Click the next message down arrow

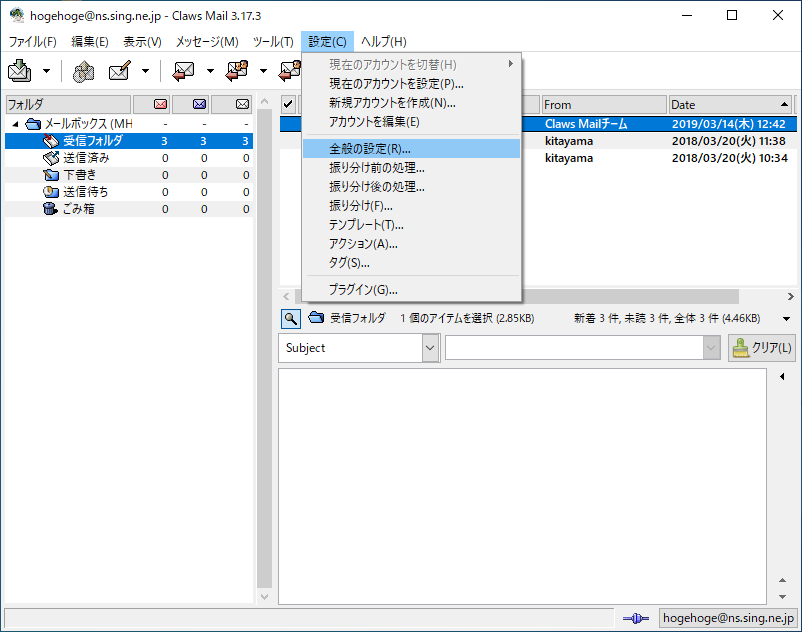tap(782, 597)
